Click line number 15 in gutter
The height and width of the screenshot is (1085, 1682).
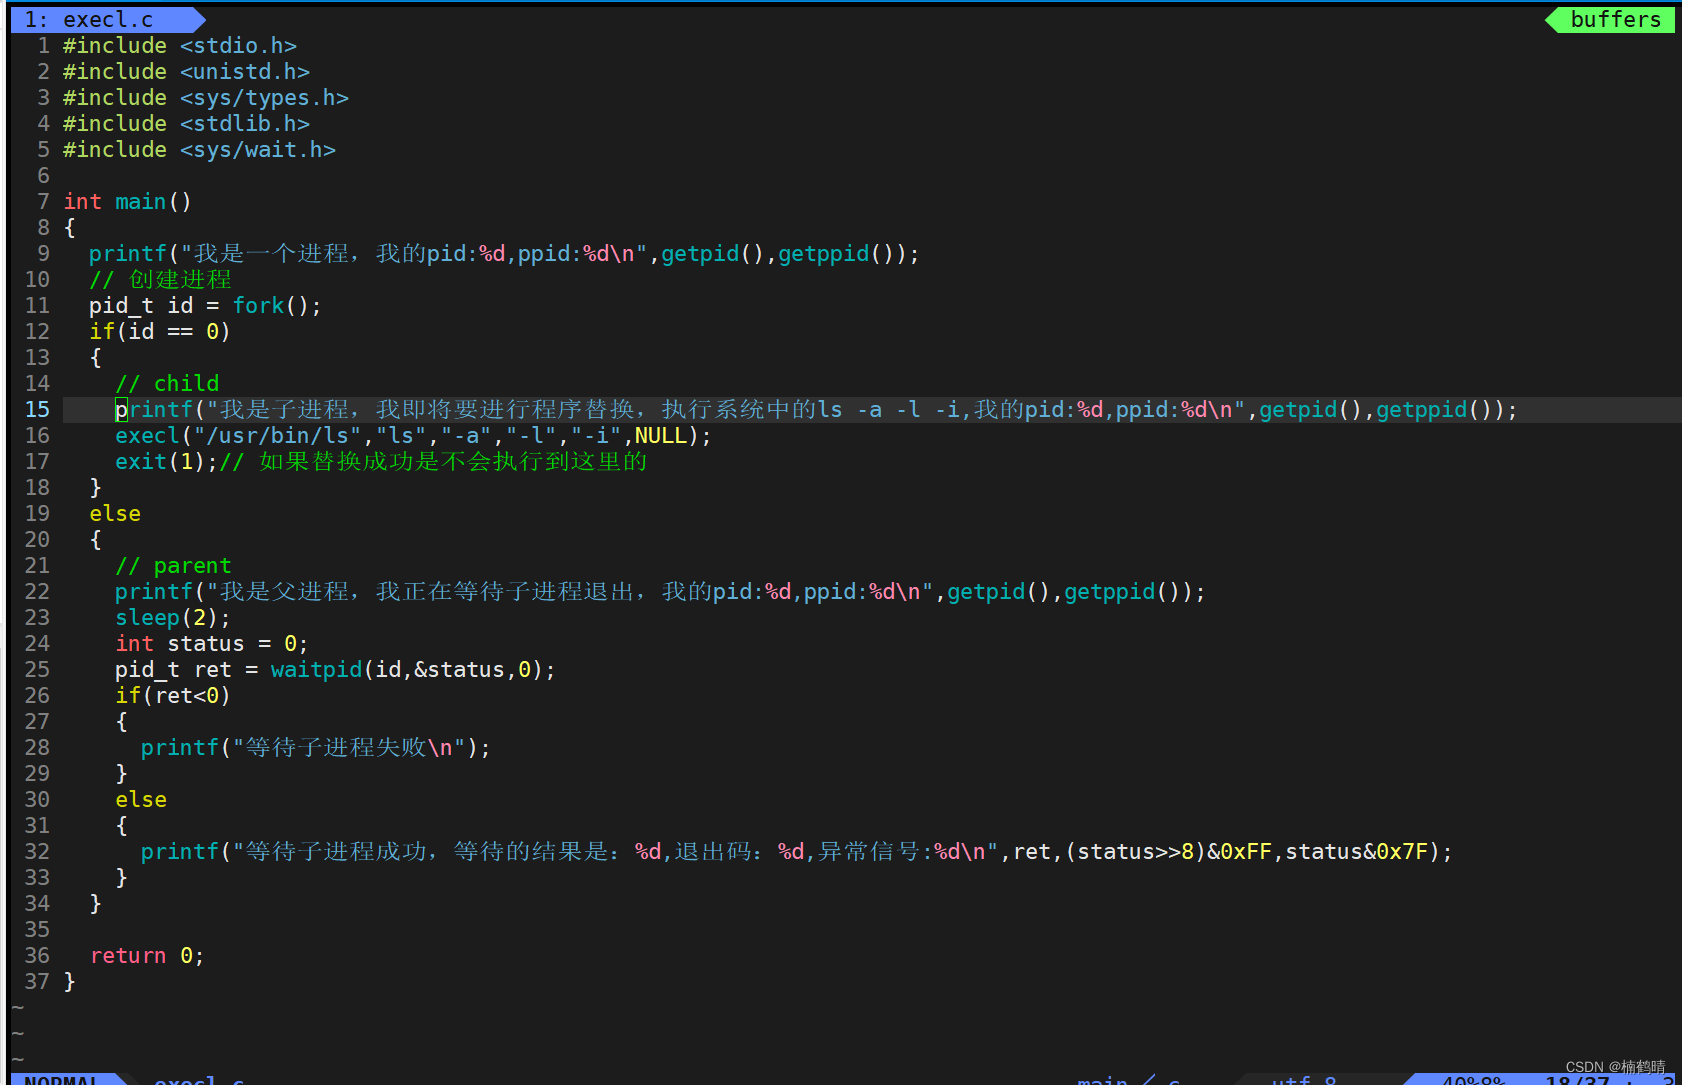37,410
